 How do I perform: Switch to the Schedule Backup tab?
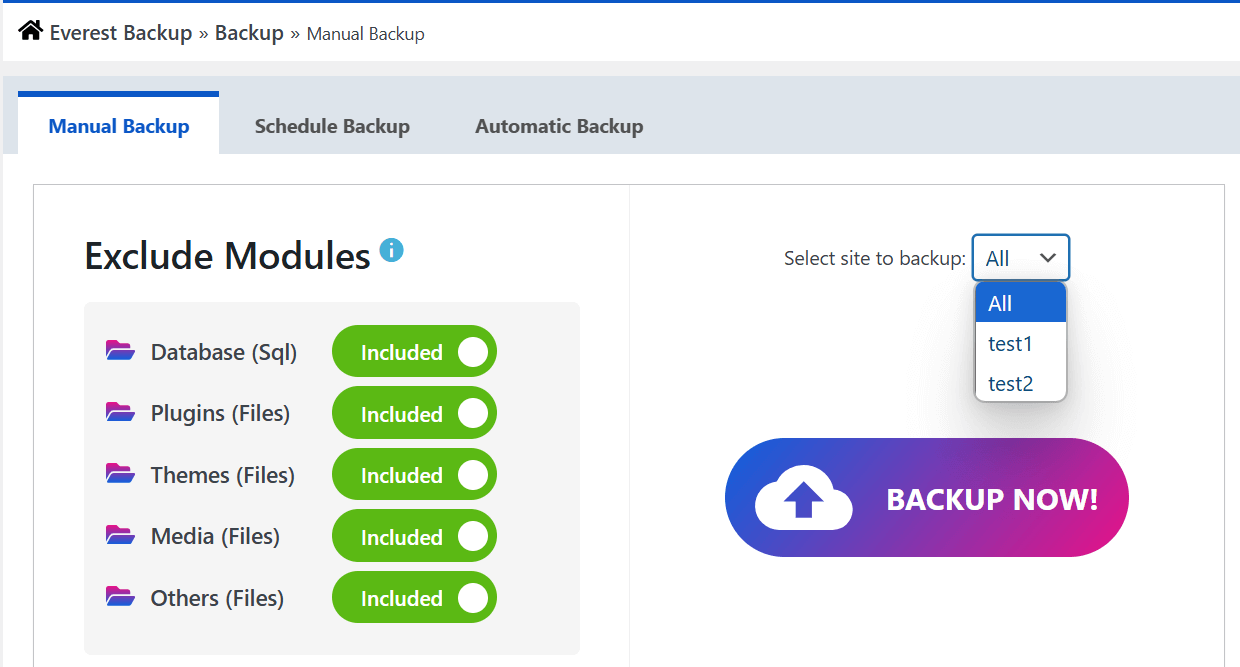coord(332,126)
